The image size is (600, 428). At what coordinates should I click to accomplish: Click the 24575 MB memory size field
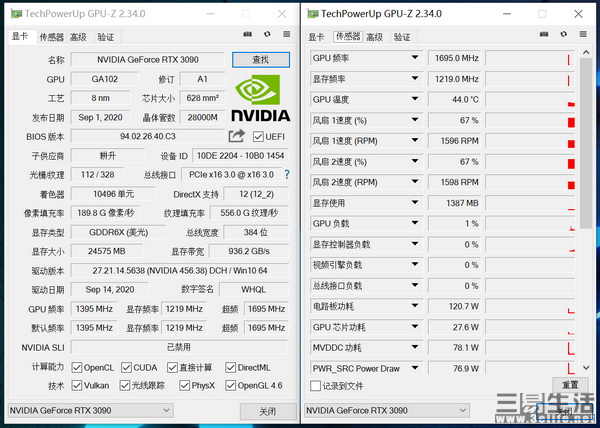[x=107, y=251]
